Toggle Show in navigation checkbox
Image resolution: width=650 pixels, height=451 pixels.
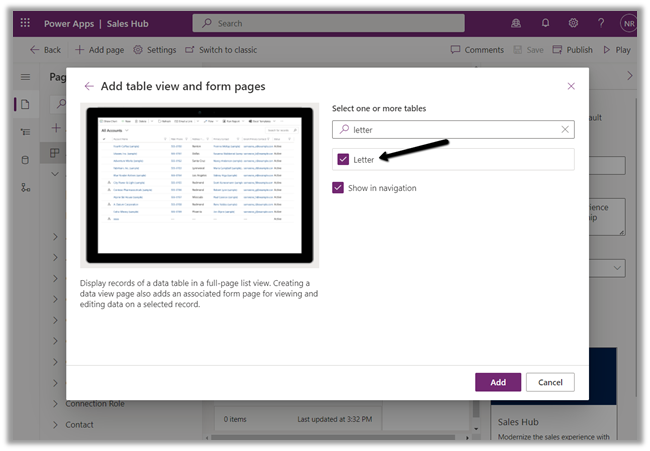point(339,188)
